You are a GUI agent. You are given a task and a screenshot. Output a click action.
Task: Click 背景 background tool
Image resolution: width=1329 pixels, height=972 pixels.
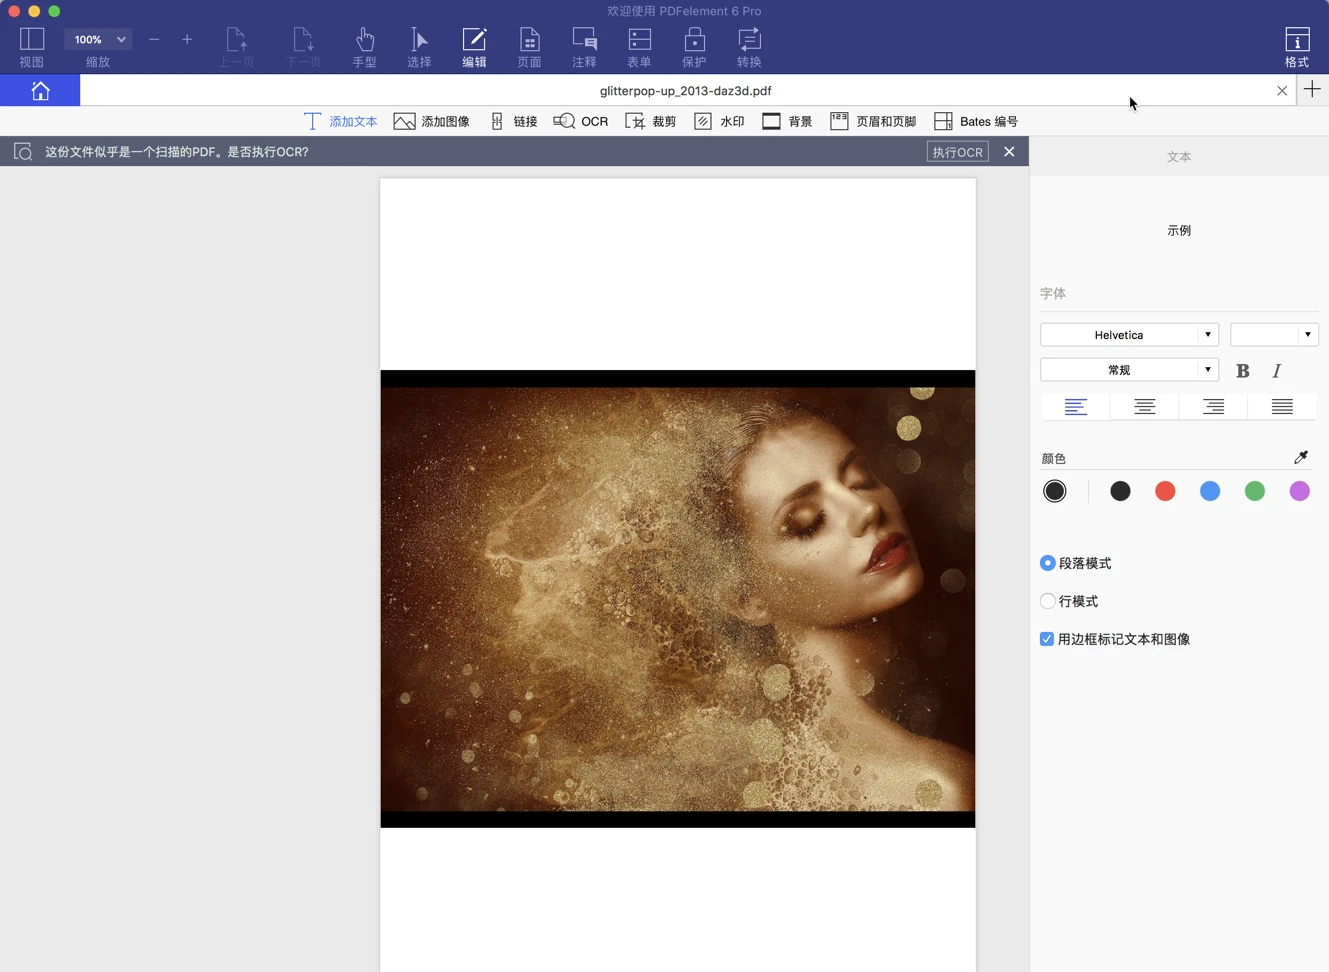point(787,121)
